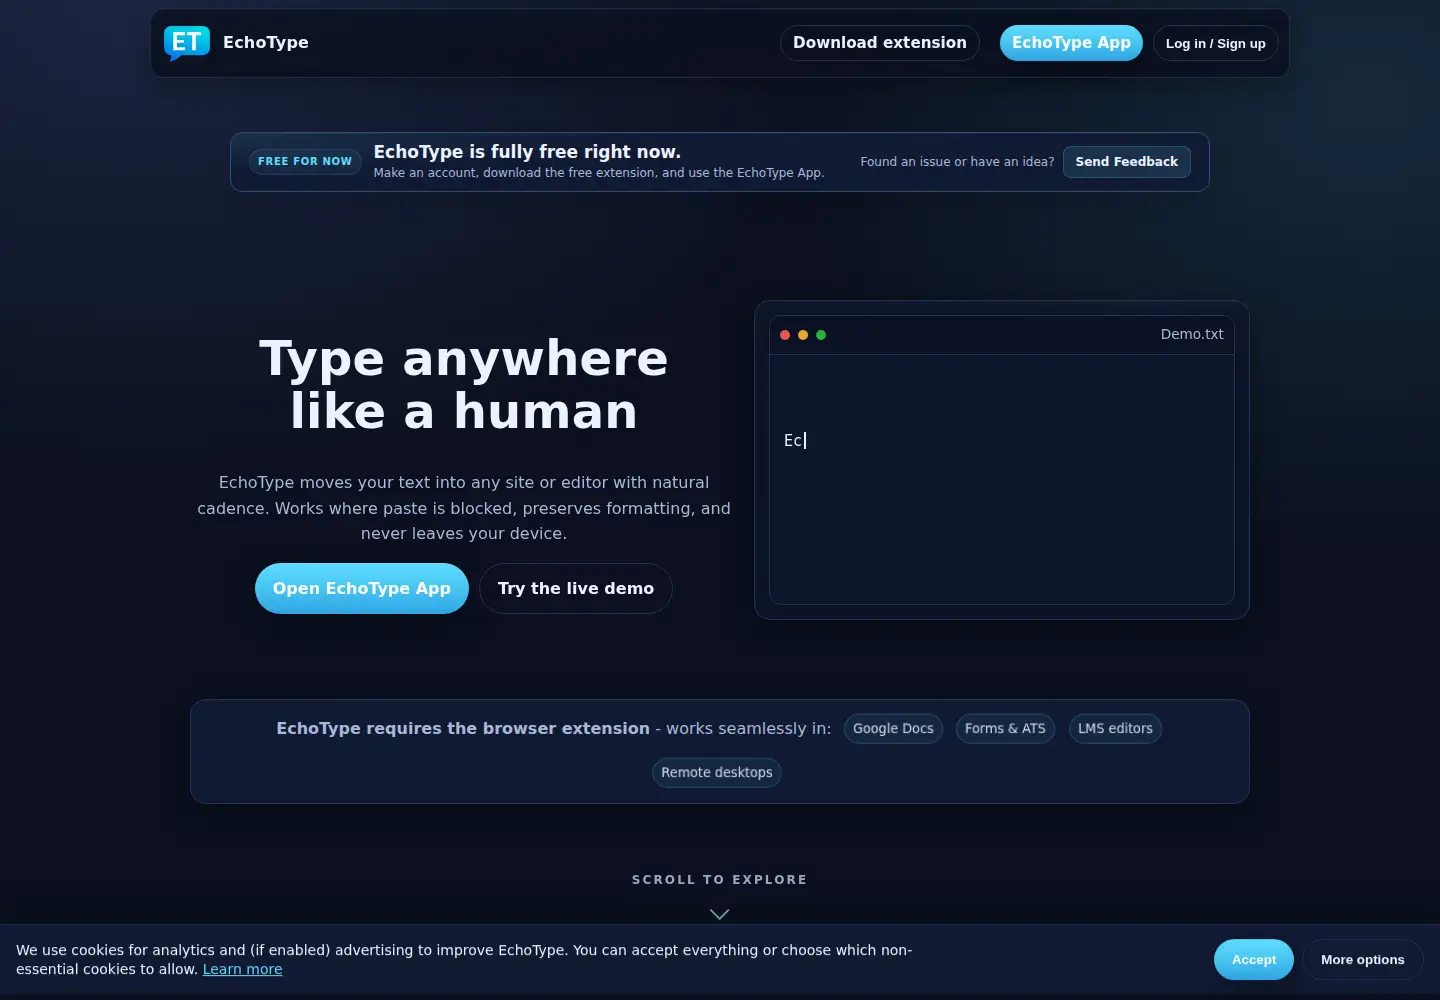The width and height of the screenshot is (1440, 1000).
Task: Select the Google Docs chip
Action: [893, 728]
